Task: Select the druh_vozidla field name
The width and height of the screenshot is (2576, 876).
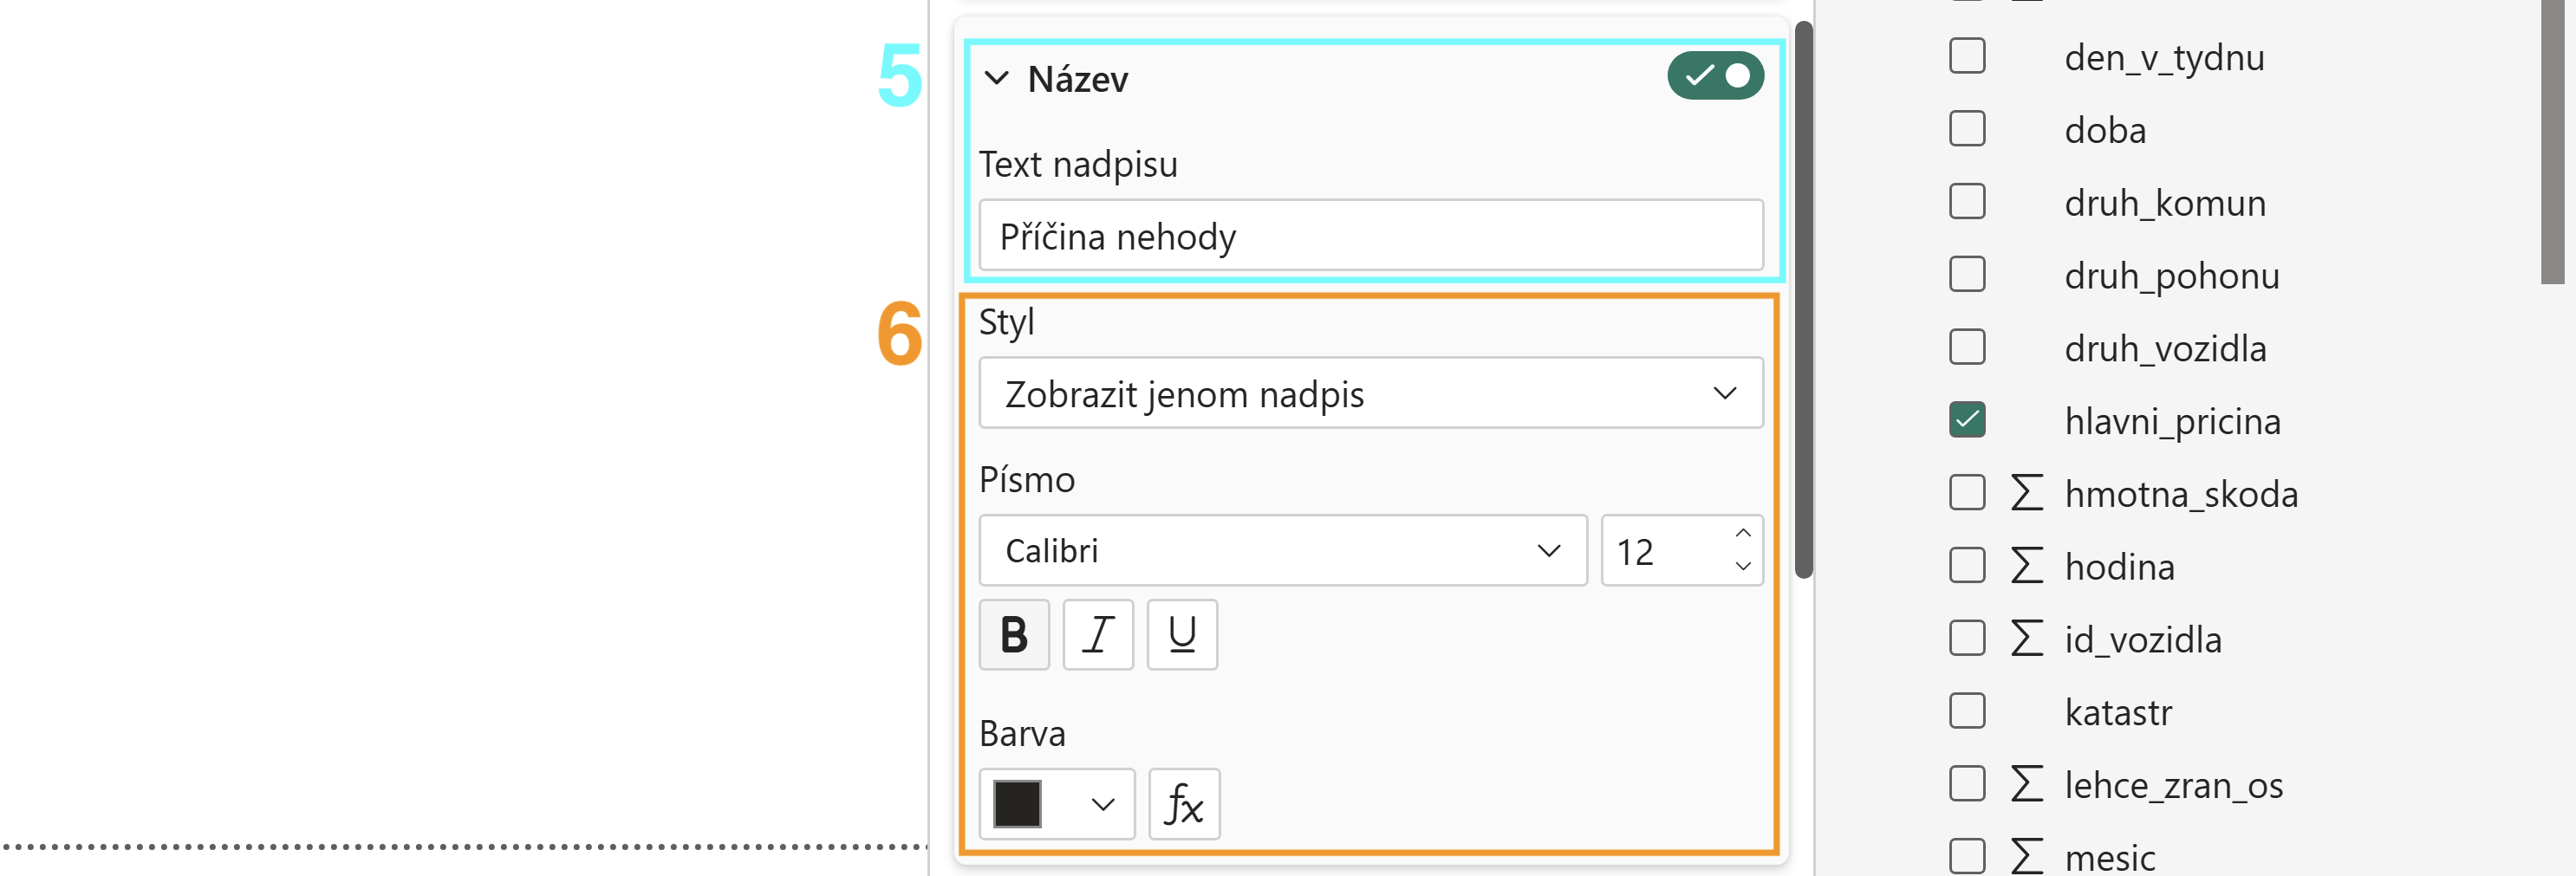Action: 2165,348
